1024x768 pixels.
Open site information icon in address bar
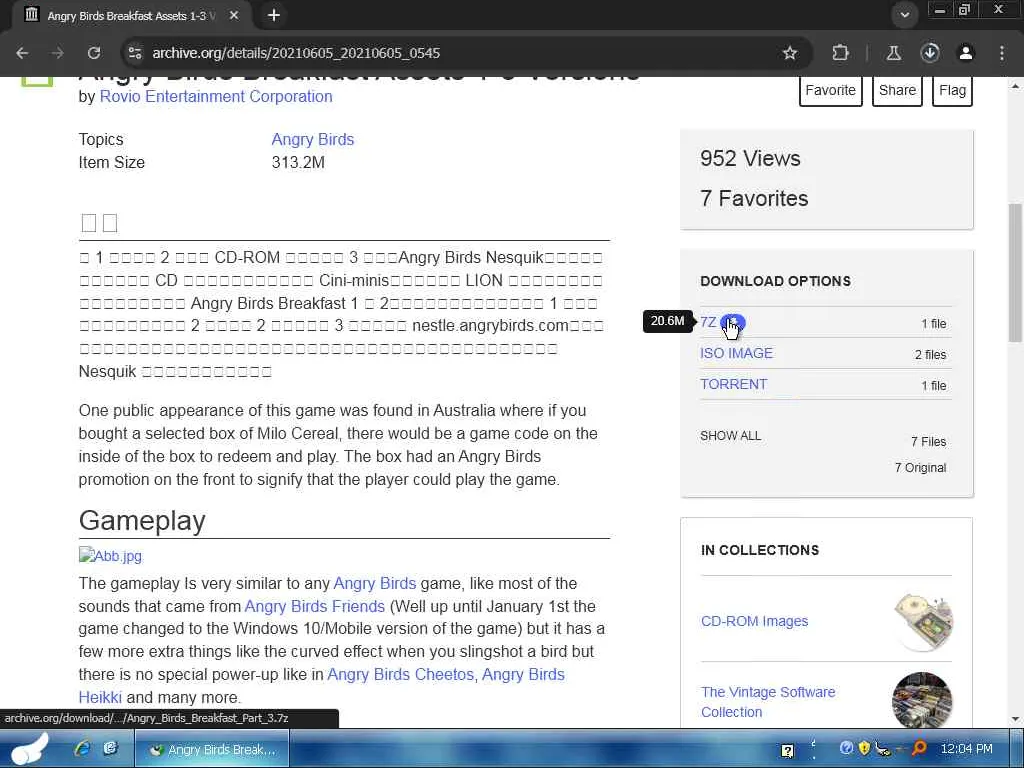pos(135,53)
